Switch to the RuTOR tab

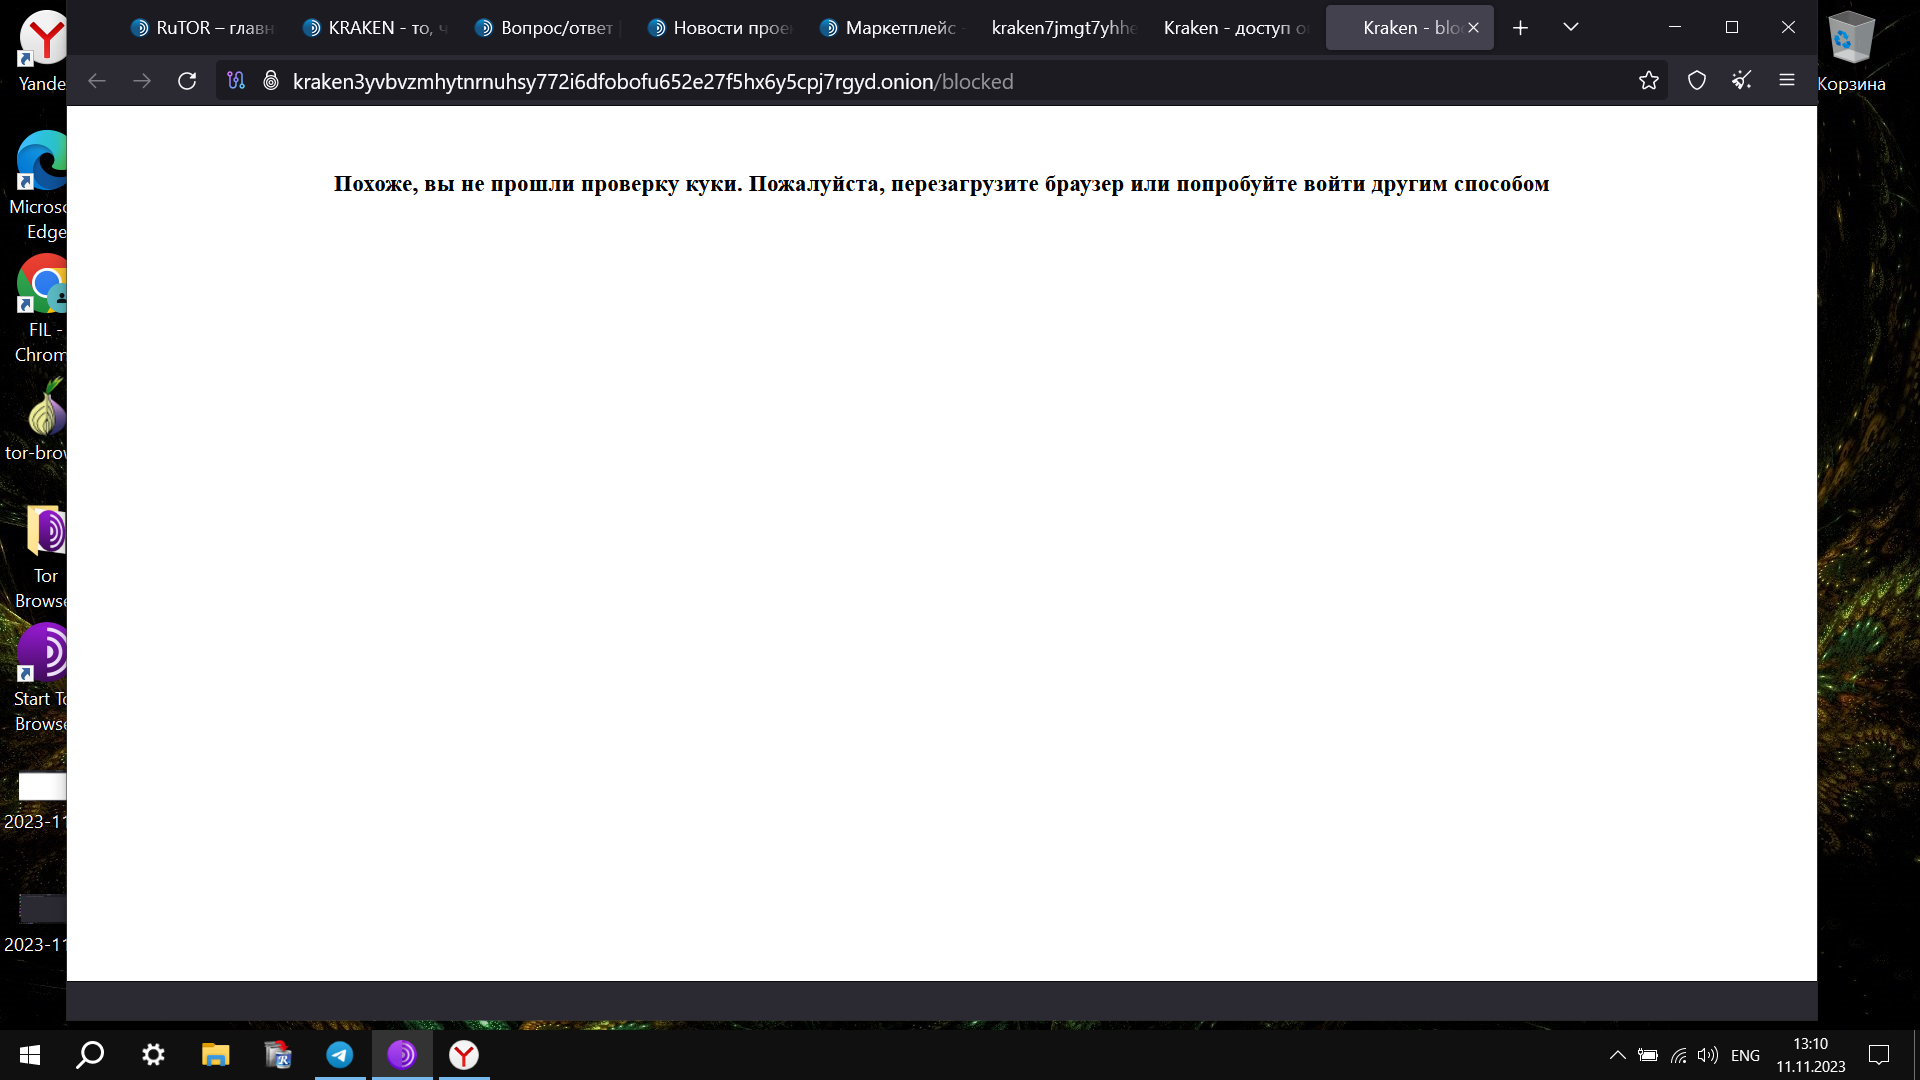pos(203,28)
